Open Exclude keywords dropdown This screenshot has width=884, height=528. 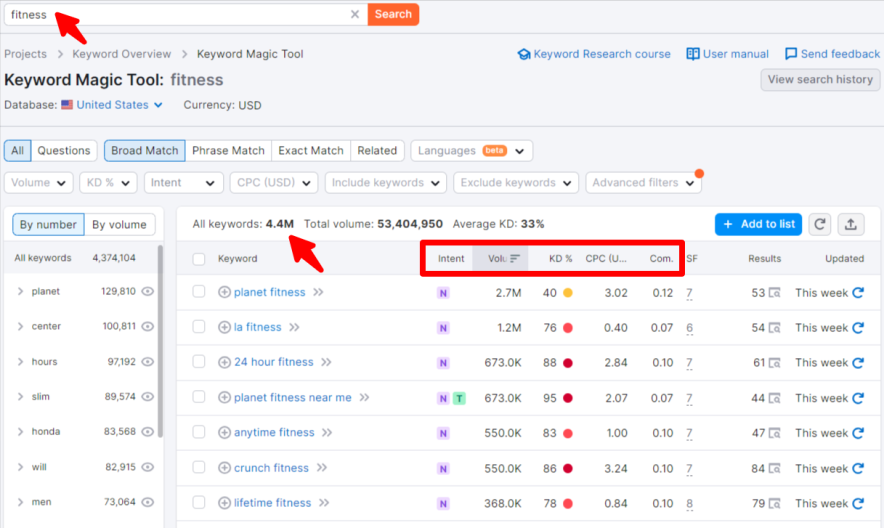(516, 183)
